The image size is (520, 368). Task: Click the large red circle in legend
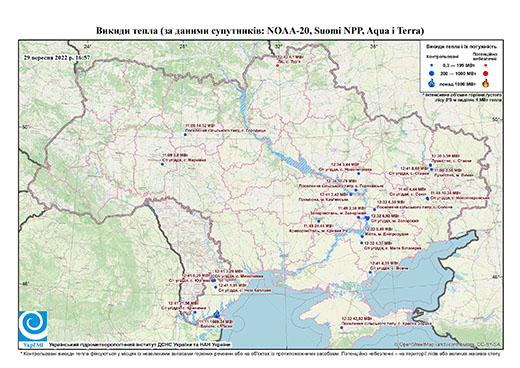coord(485,74)
